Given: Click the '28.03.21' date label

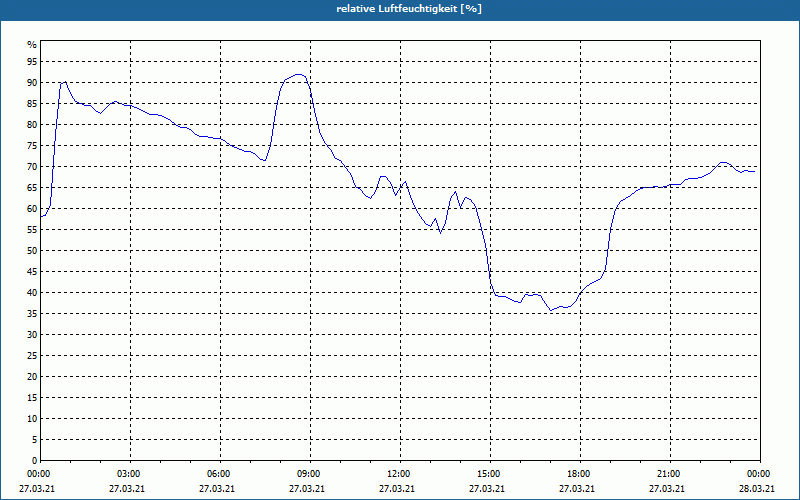Looking at the screenshot, I should tap(757, 489).
